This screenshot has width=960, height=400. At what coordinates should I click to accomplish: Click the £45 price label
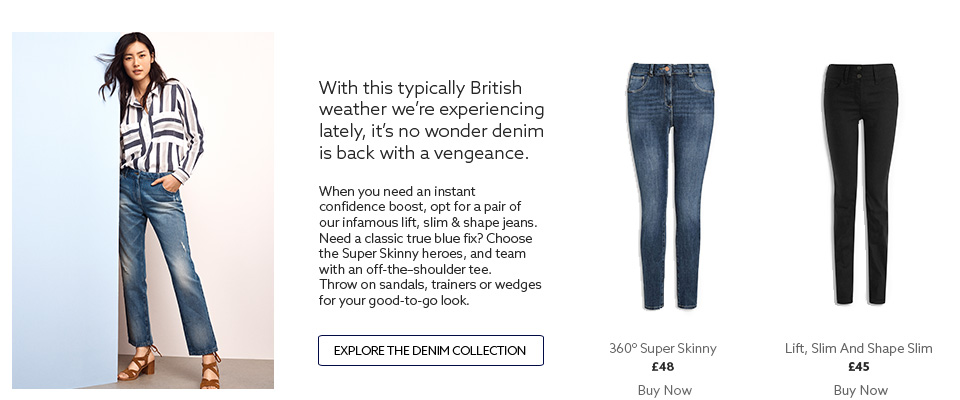[x=859, y=367]
